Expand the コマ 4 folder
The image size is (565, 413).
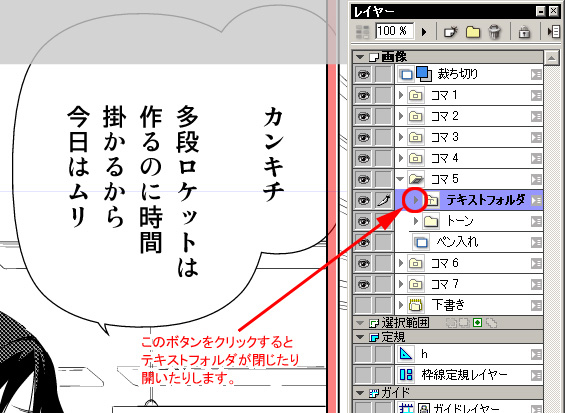(401, 158)
